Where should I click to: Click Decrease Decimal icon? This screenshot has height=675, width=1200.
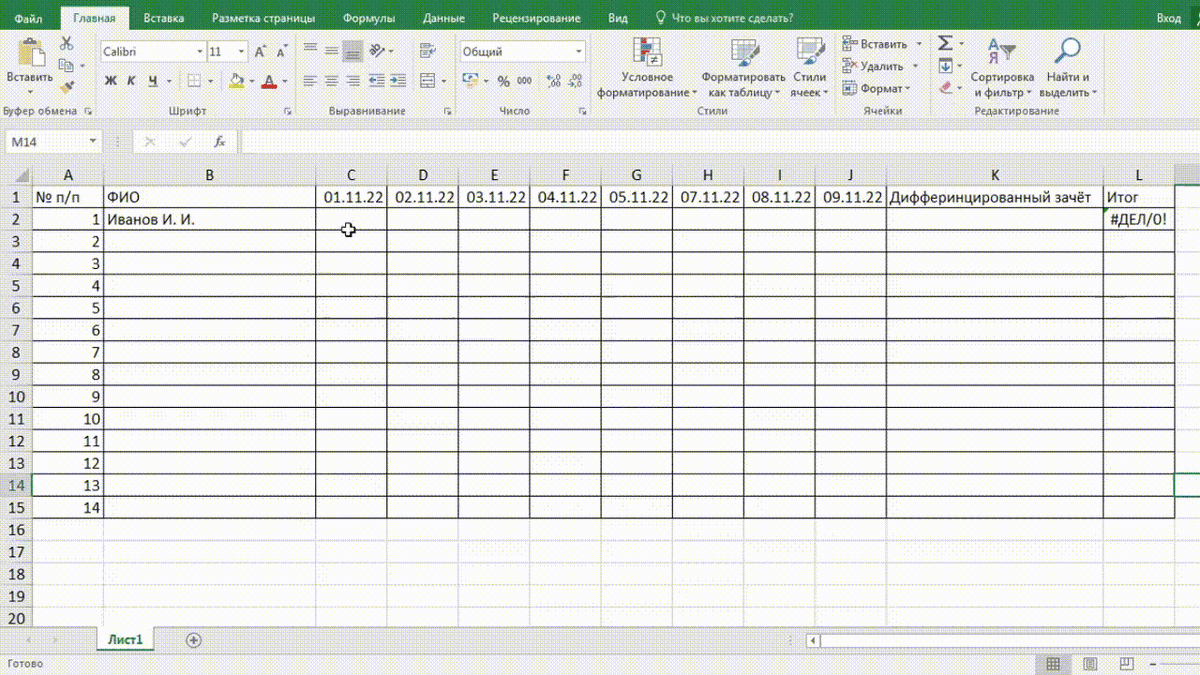click(x=574, y=81)
